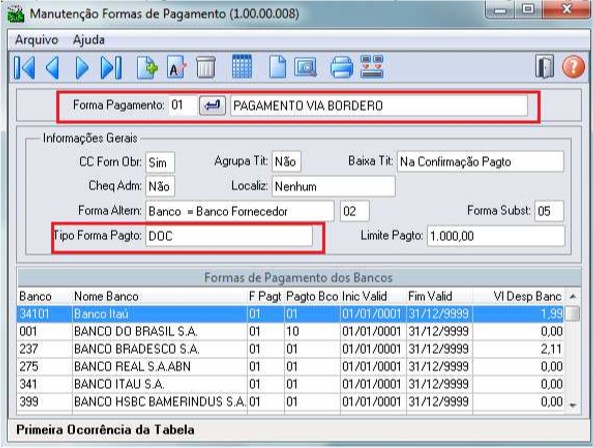The height and width of the screenshot is (448, 593).
Task: Click bank code 237 cell
Action: tap(45, 349)
